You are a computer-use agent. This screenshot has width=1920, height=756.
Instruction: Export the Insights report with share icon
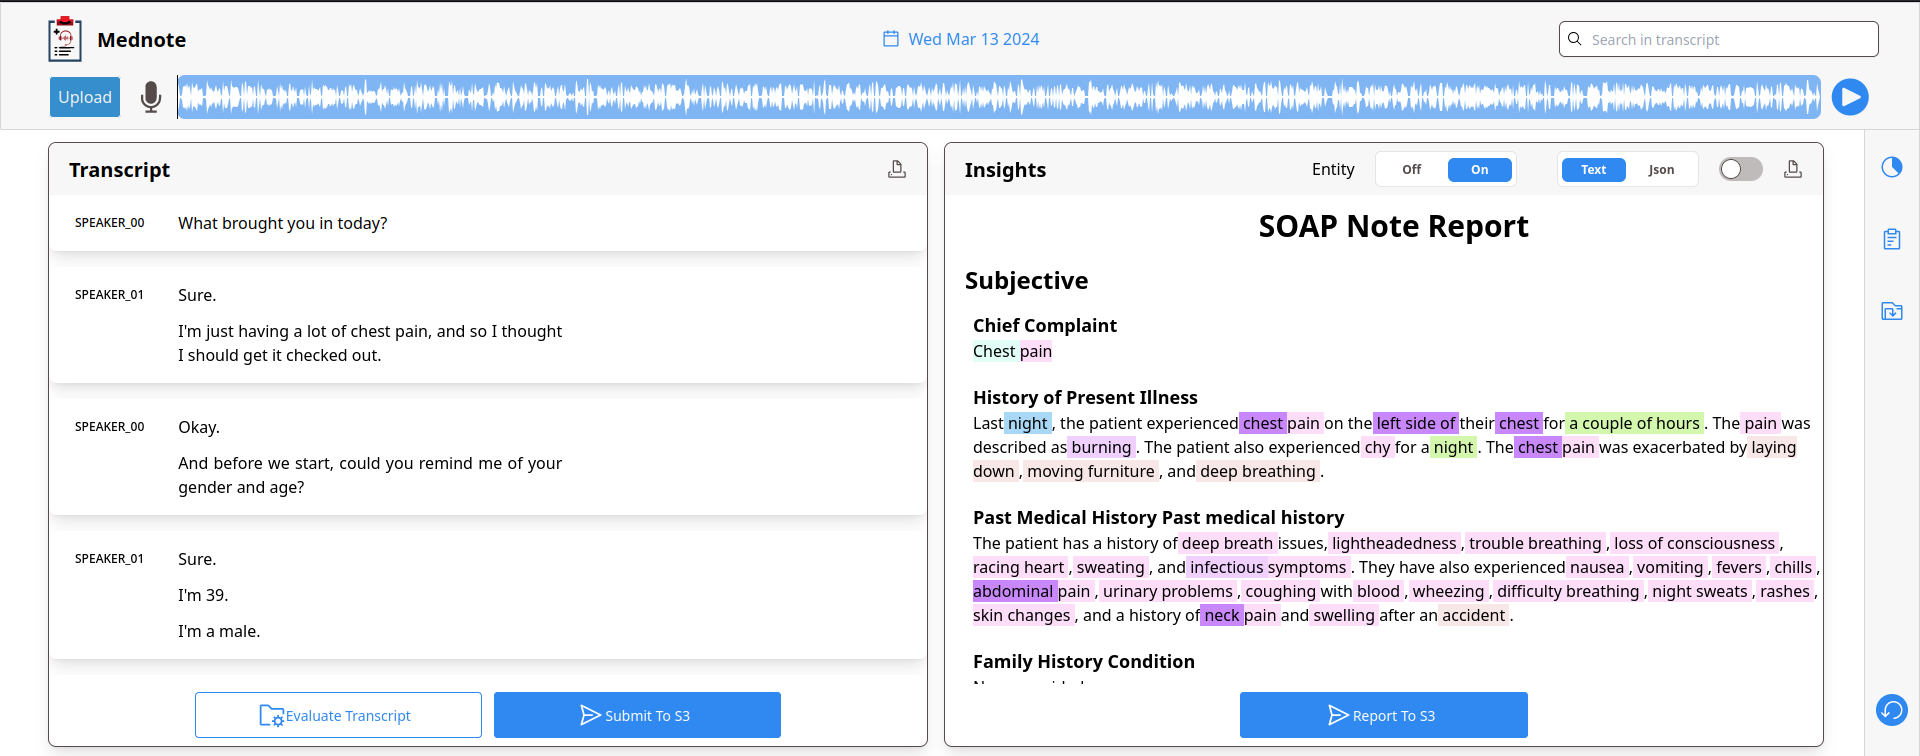(x=1793, y=170)
